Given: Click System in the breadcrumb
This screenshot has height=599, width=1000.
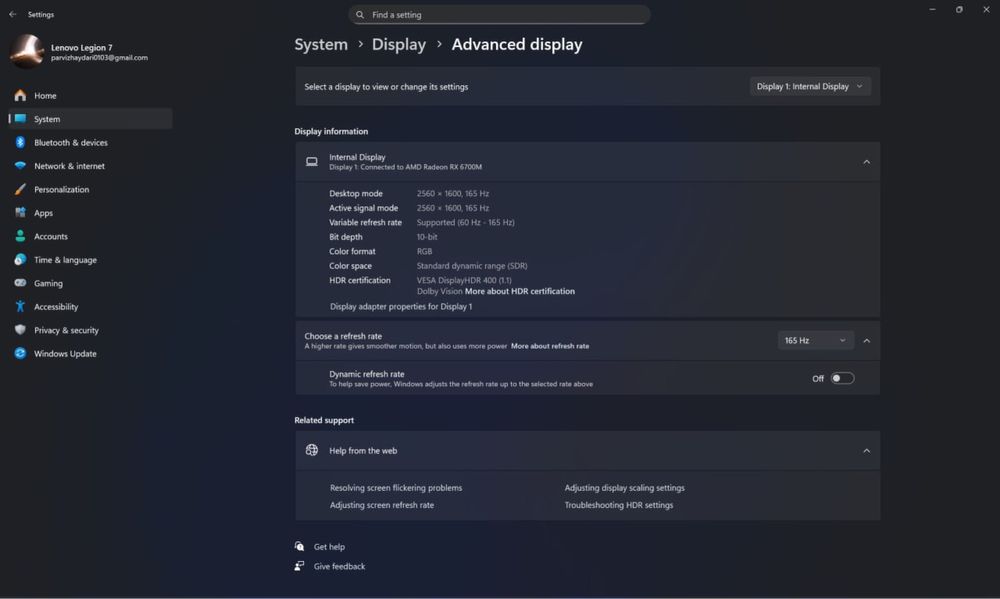Looking at the screenshot, I should (x=321, y=45).
